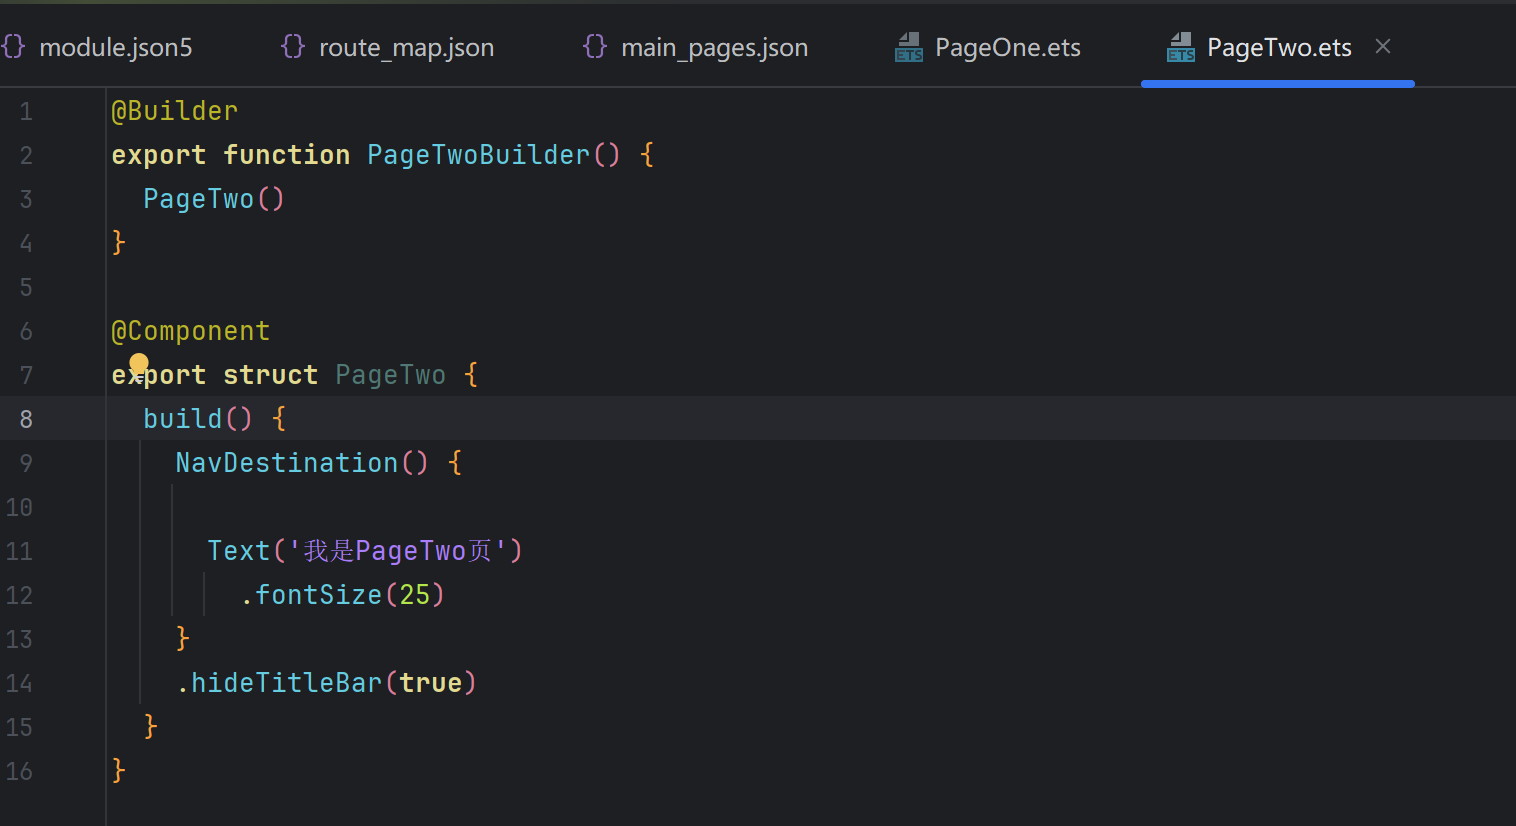Click the fontSize value 25
Screen dimensions: 1516x826
414,595
